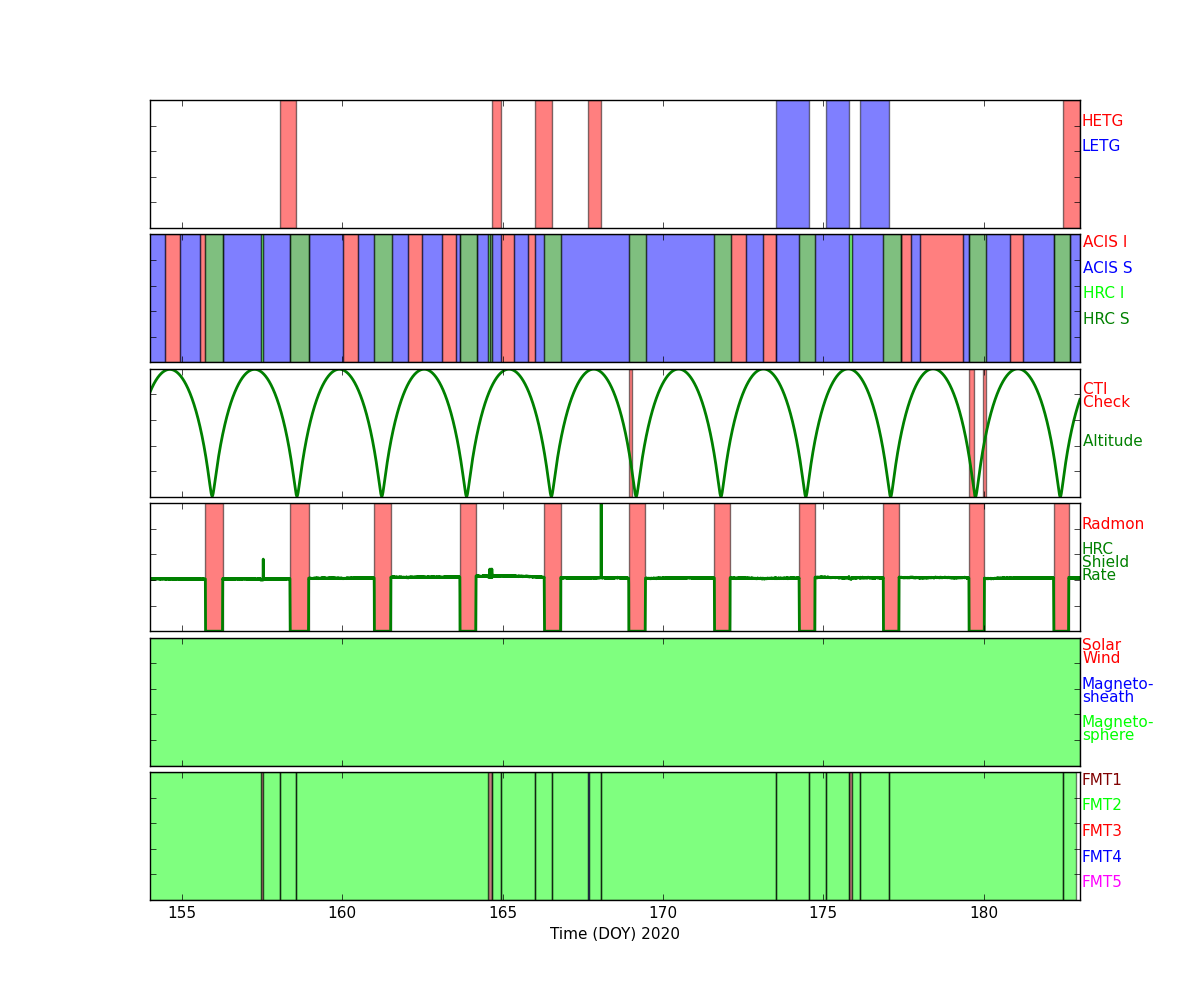
Task: Click the Radmon legend label
Action: pos(1112,524)
